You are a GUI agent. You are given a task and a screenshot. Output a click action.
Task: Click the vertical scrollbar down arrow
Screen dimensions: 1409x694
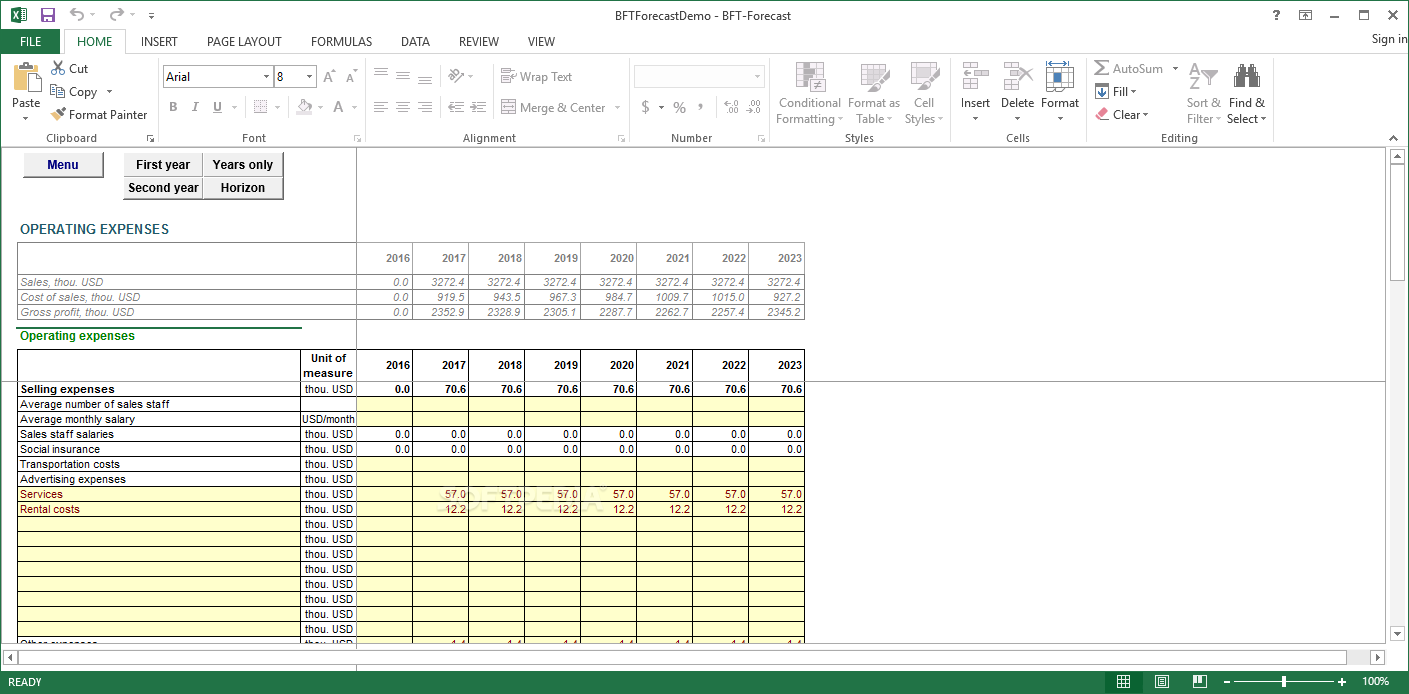[x=1397, y=633]
